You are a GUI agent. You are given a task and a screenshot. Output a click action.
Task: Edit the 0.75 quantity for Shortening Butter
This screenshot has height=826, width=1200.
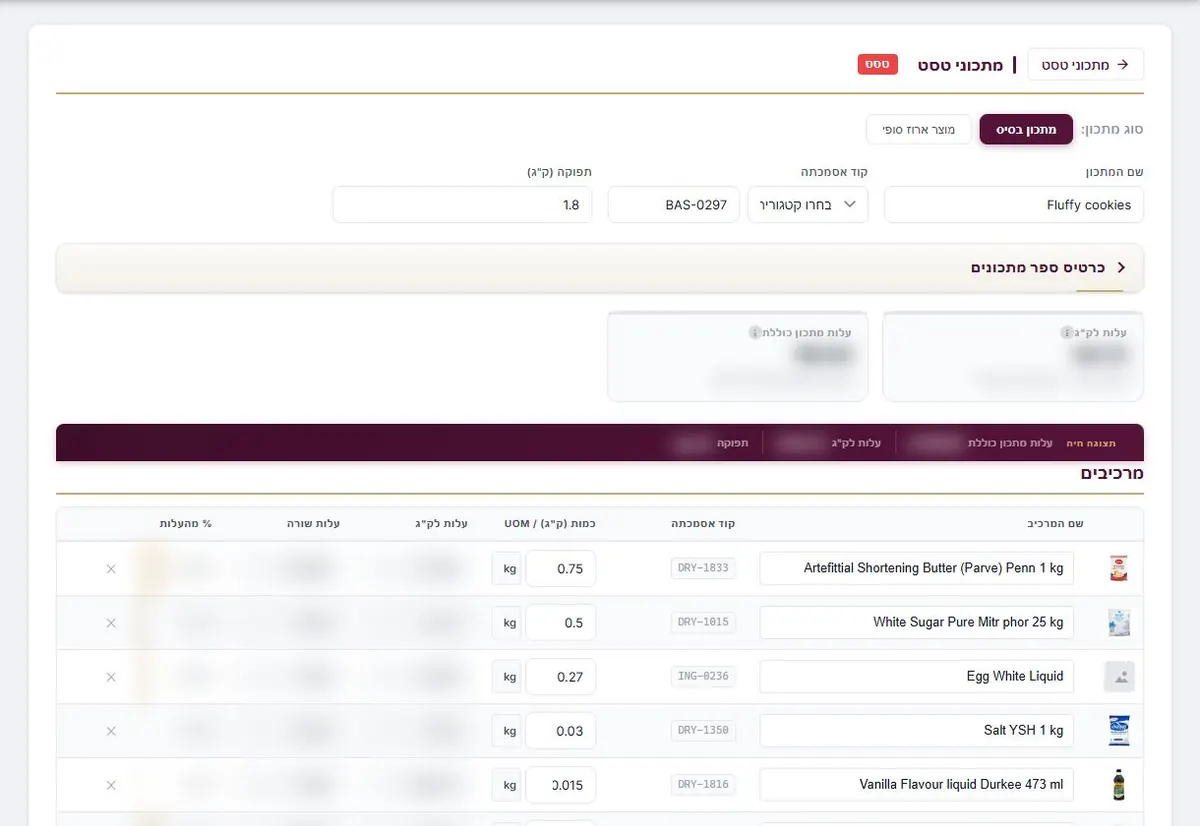point(561,569)
